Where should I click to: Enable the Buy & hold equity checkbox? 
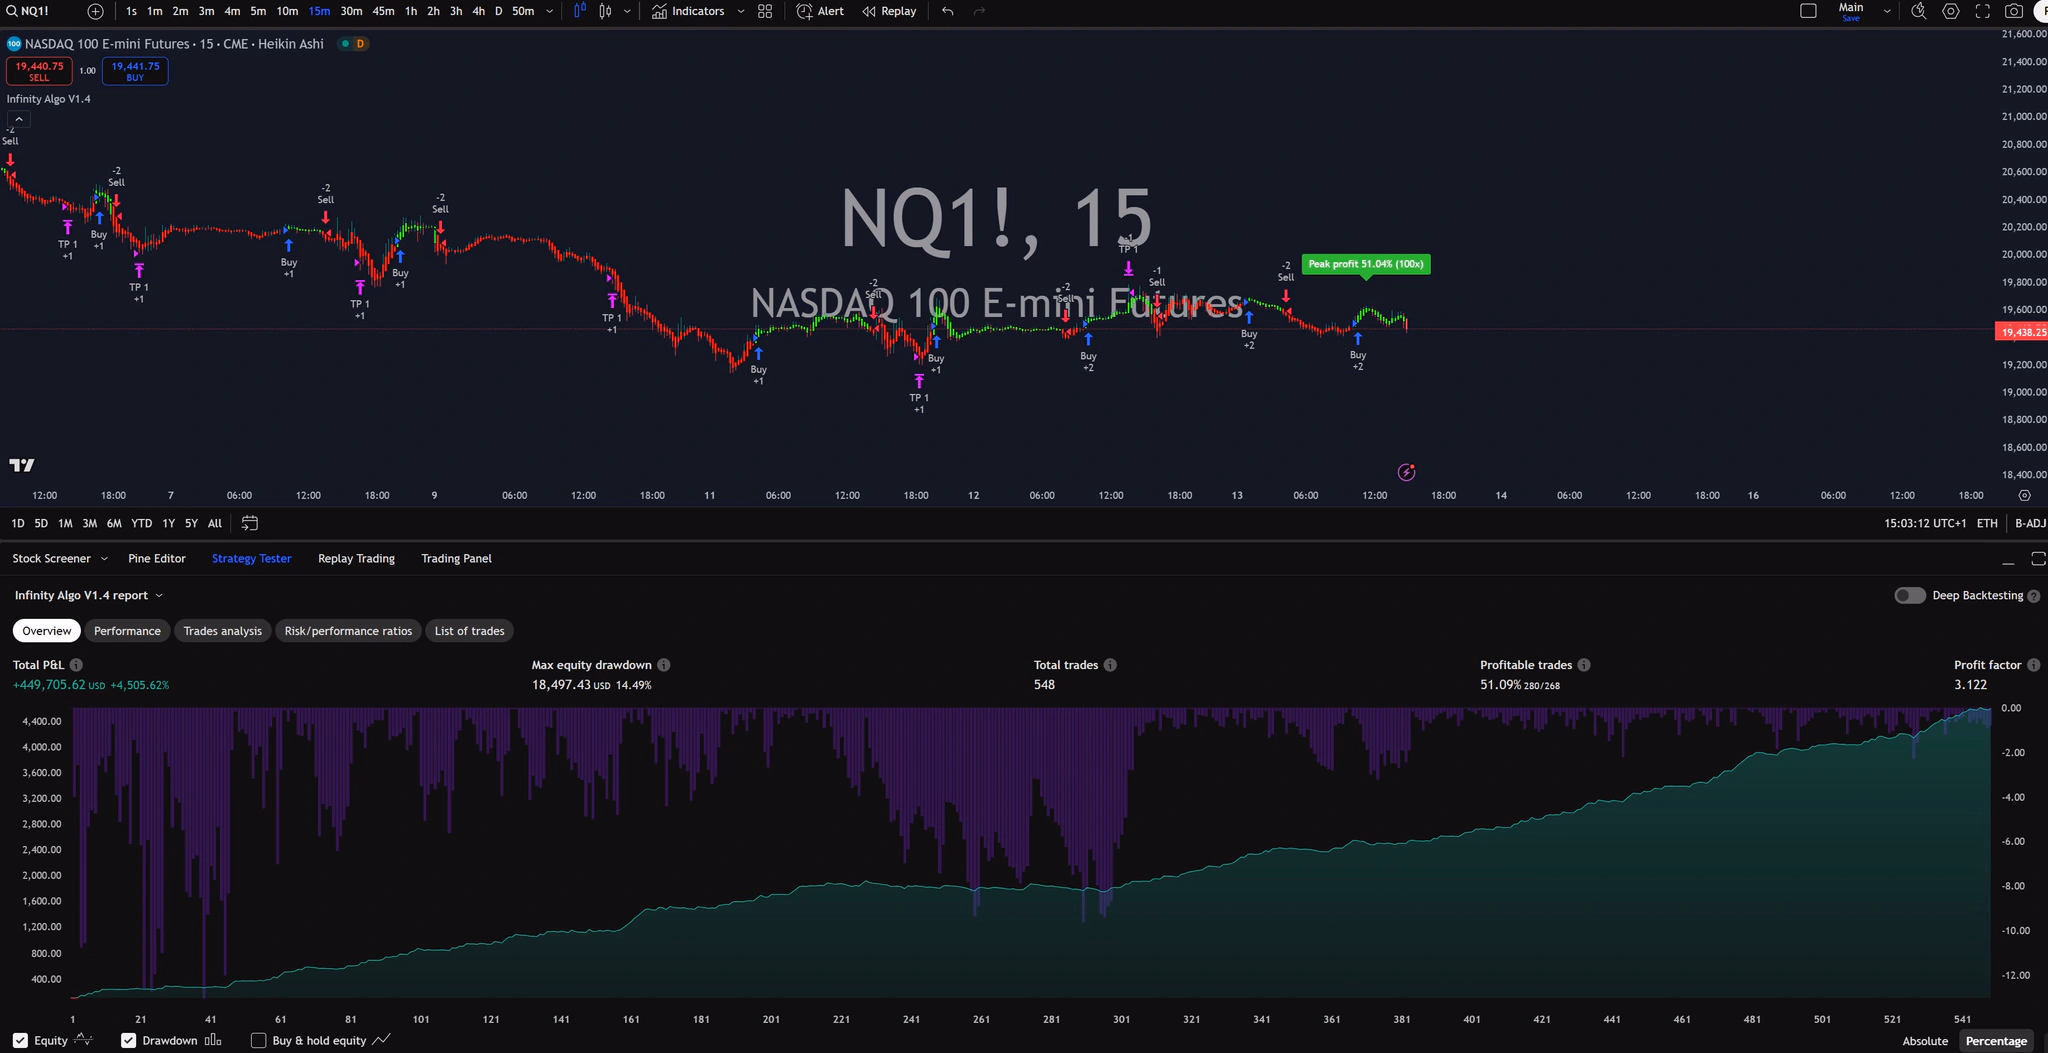point(258,1040)
